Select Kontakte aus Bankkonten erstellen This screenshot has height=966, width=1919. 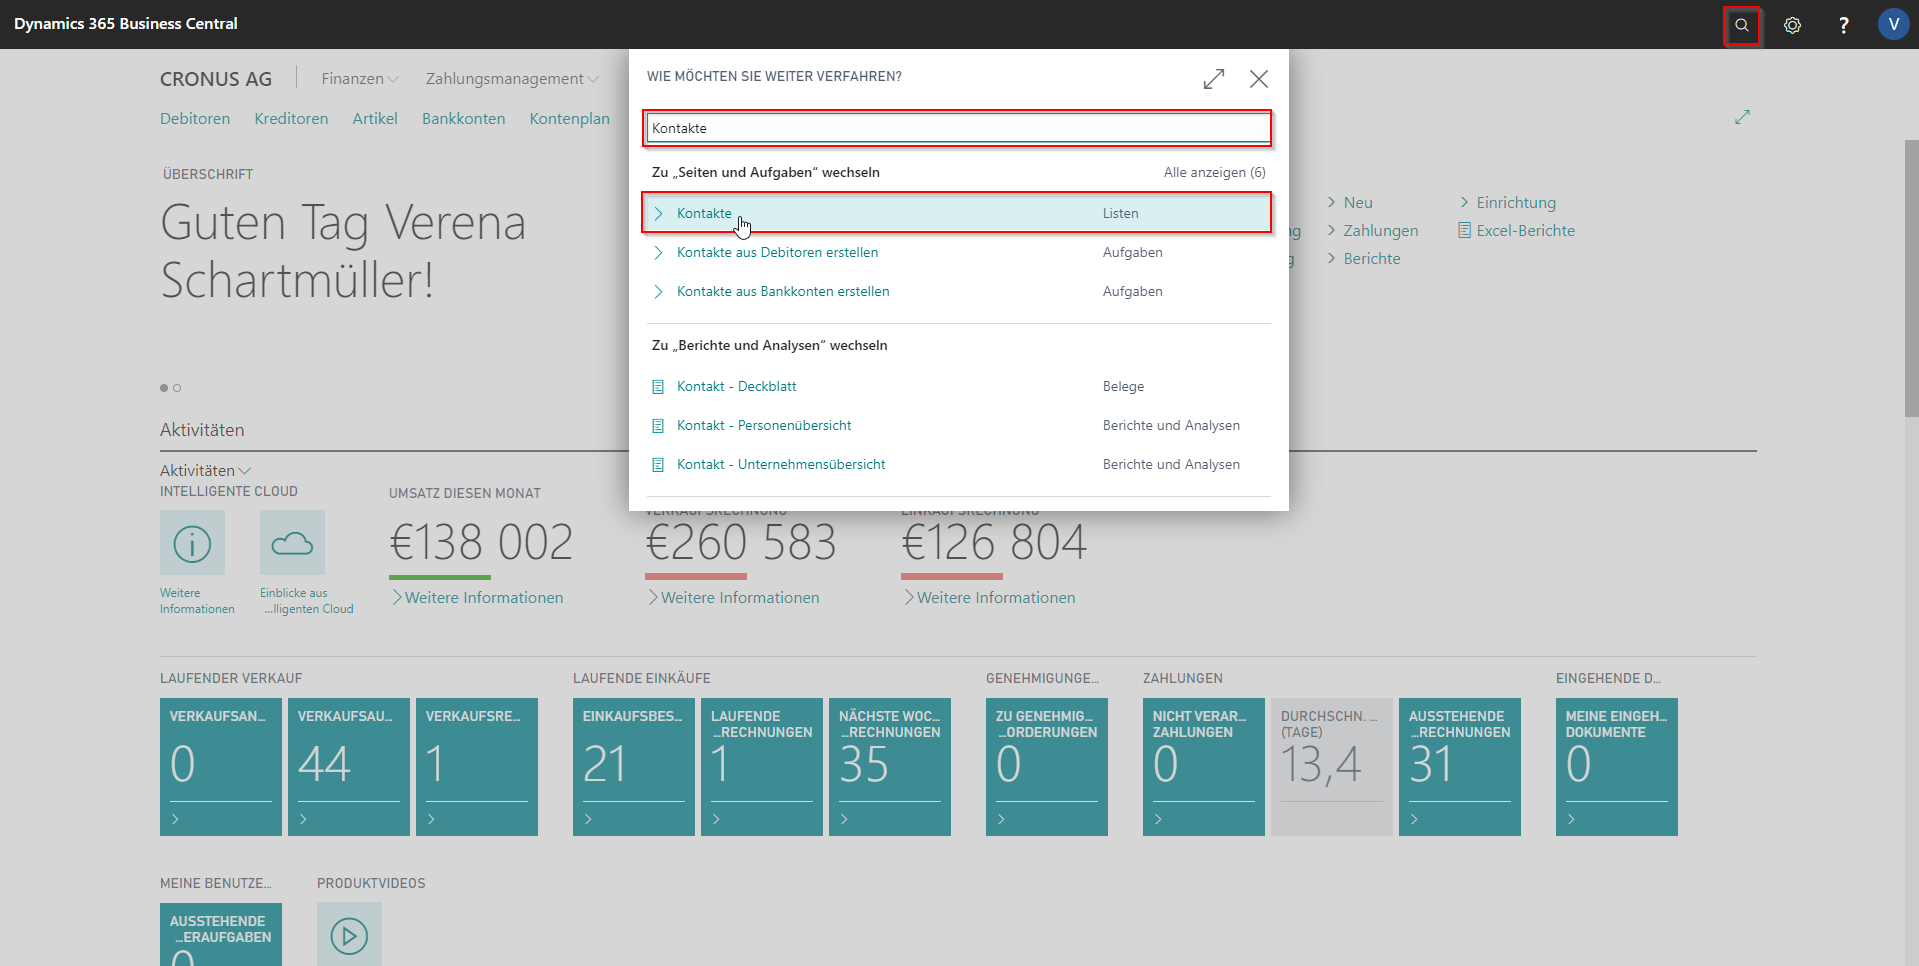(783, 291)
